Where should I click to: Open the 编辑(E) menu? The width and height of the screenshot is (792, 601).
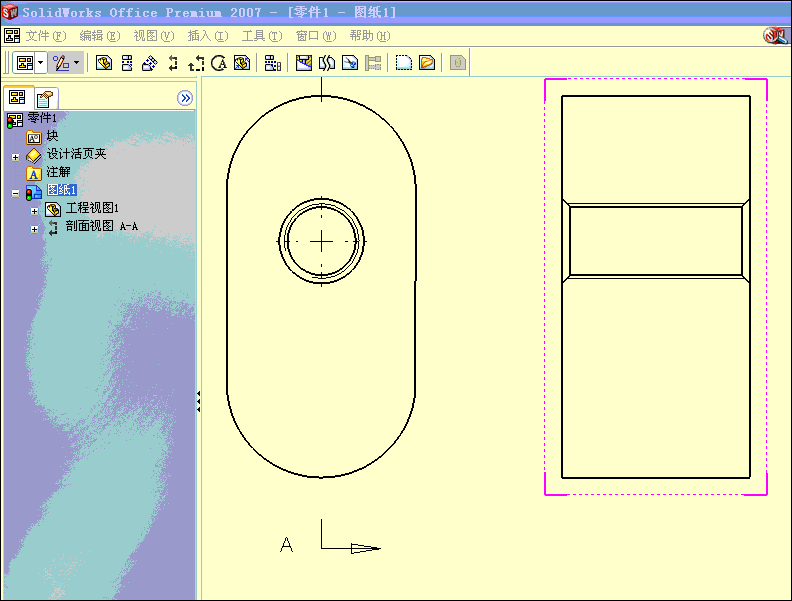[x=100, y=36]
